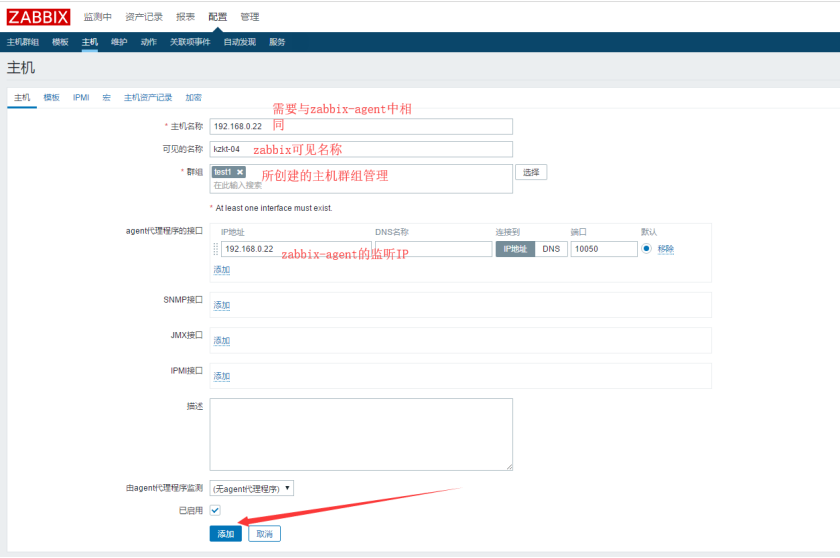
Task: Select the 主机 form tab
Action: click(x=22, y=97)
